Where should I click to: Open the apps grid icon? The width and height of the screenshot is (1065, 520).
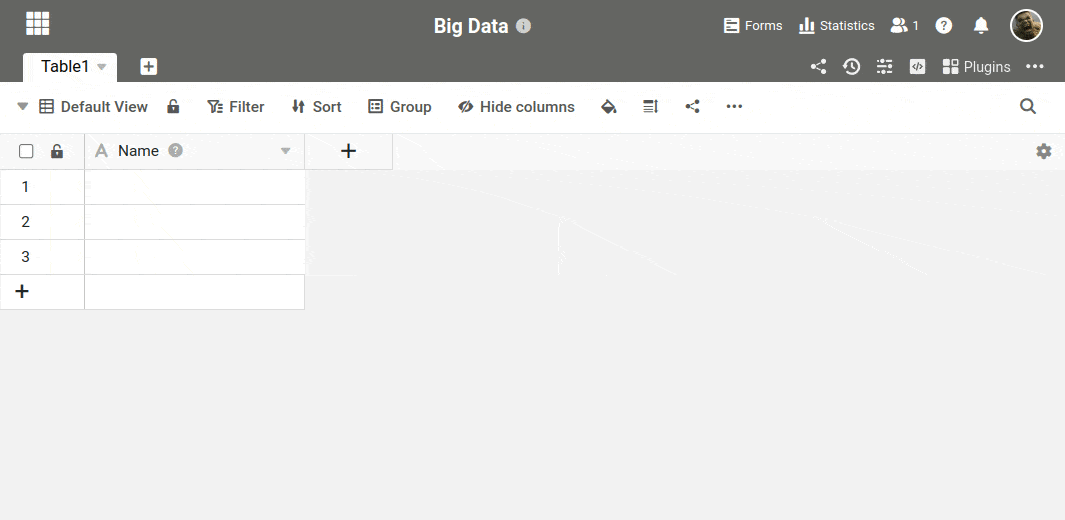pos(38,24)
